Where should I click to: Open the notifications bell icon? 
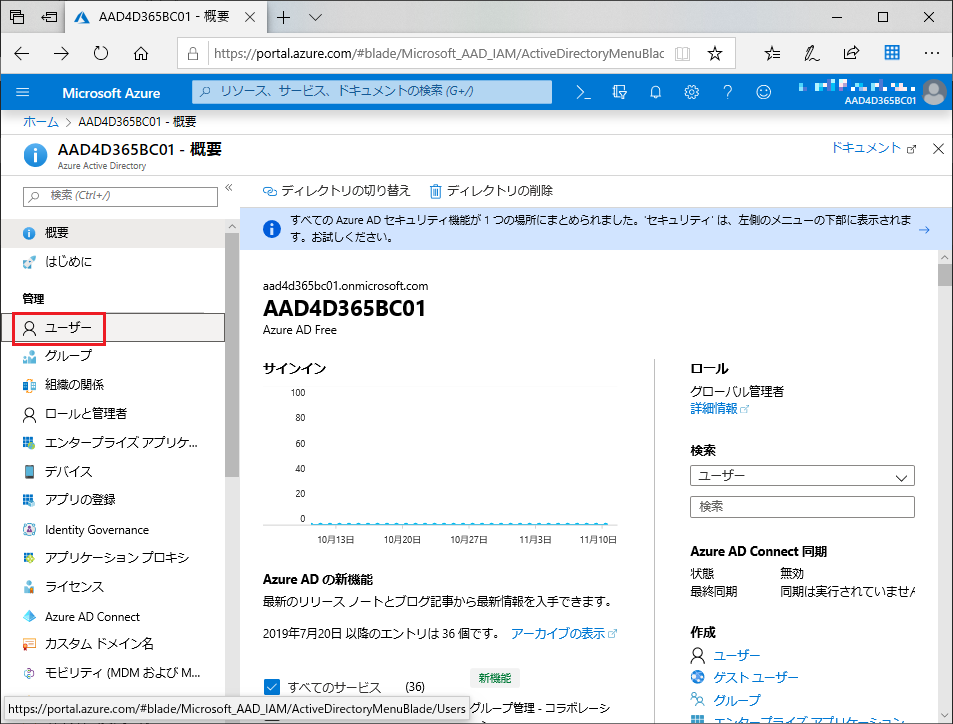656,92
